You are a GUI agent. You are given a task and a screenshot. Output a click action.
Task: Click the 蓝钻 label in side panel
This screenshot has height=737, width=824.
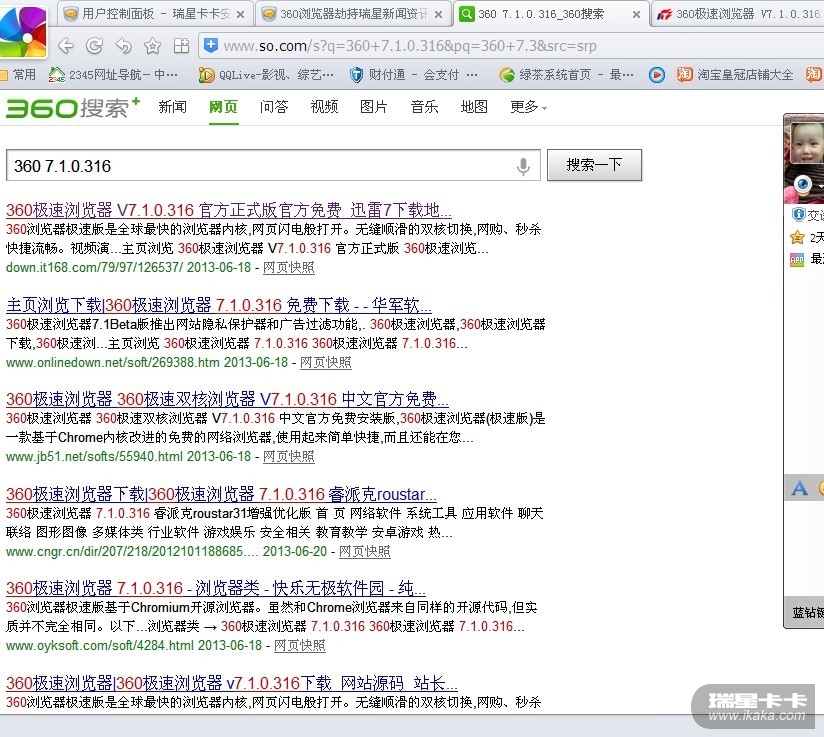pyautogui.click(x=808, y=612)
